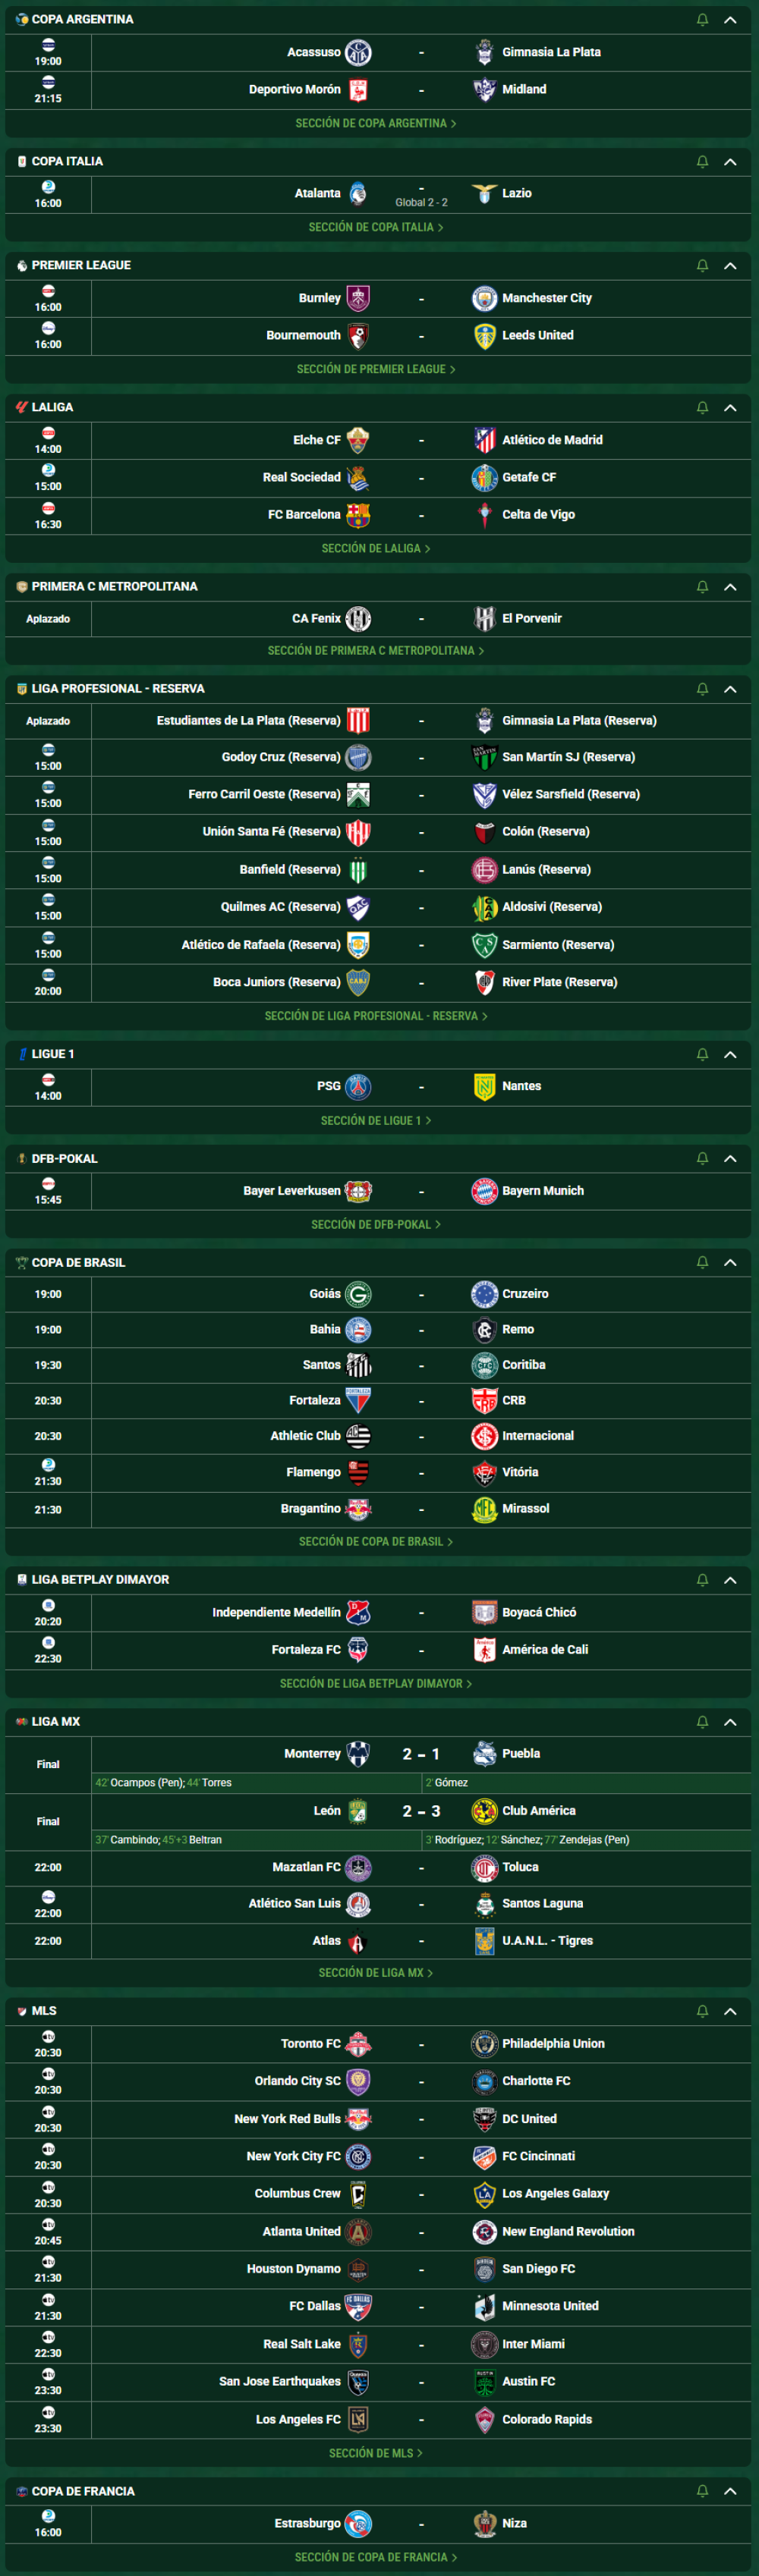759x2576 pixels.
Task: Open the MLS league header
Action: [x=44, y=2011]
